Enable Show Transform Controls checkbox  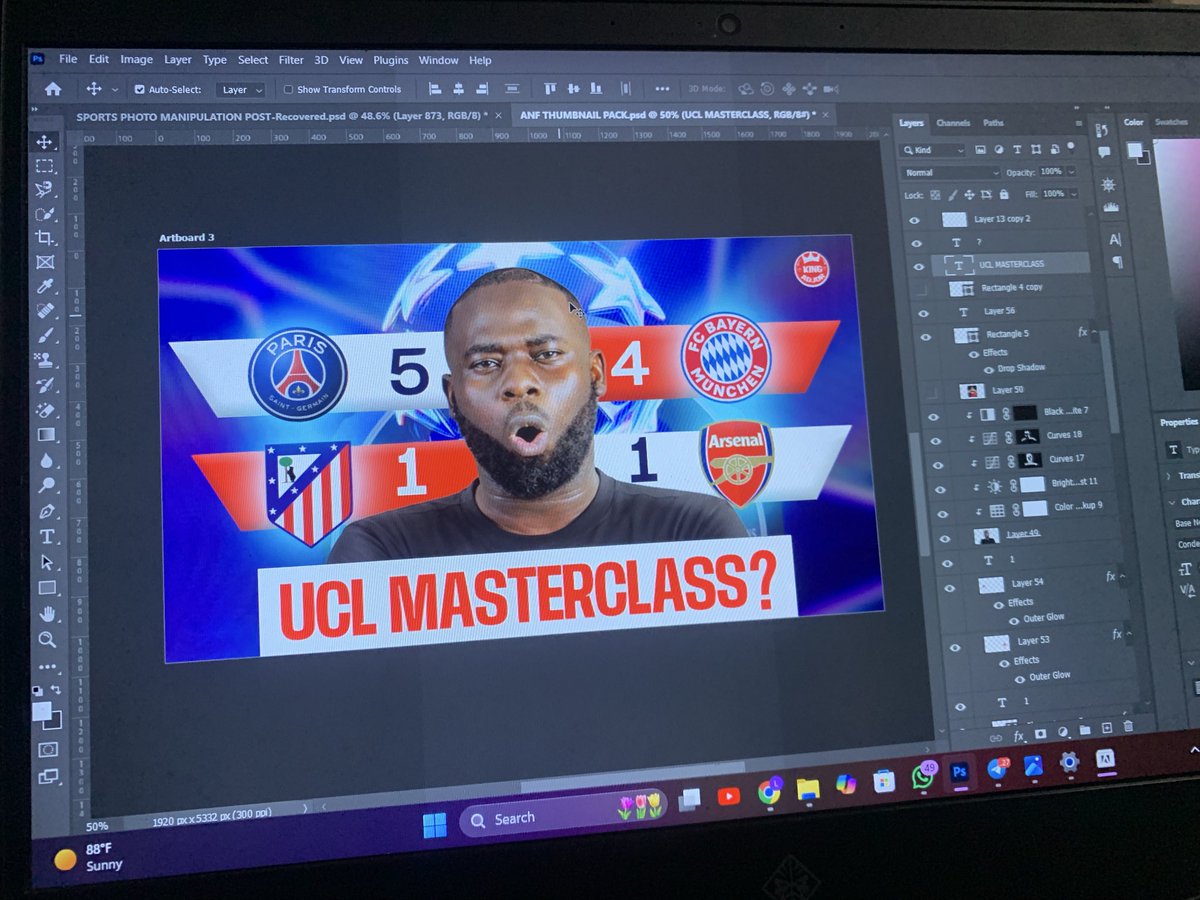point(289,89)
